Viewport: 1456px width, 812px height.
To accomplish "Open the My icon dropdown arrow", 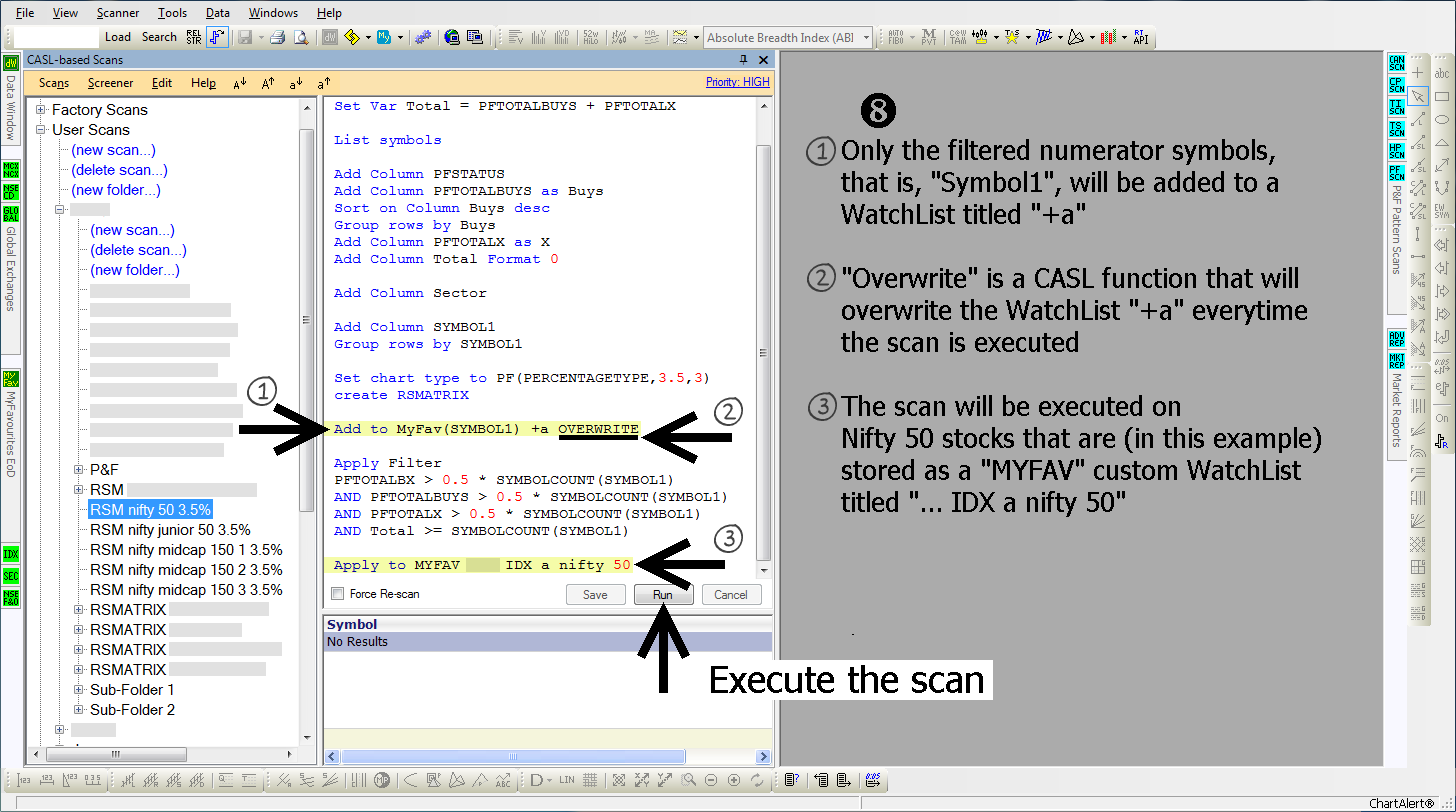I will (401, 37).
